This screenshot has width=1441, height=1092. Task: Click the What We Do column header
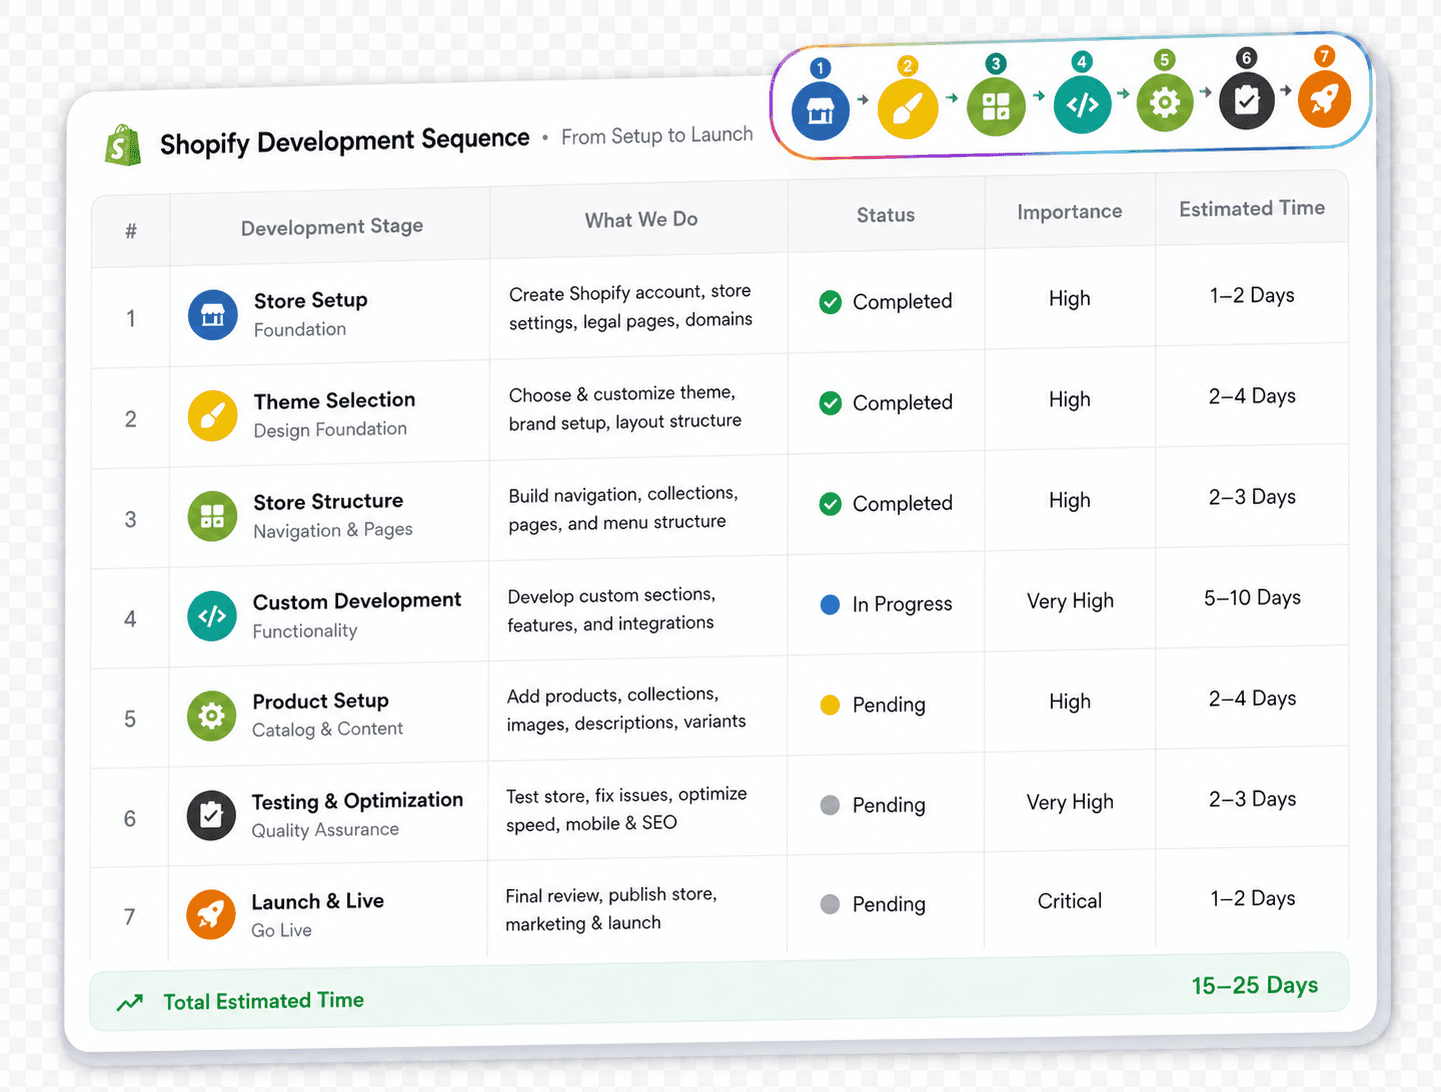coord(641,219)
